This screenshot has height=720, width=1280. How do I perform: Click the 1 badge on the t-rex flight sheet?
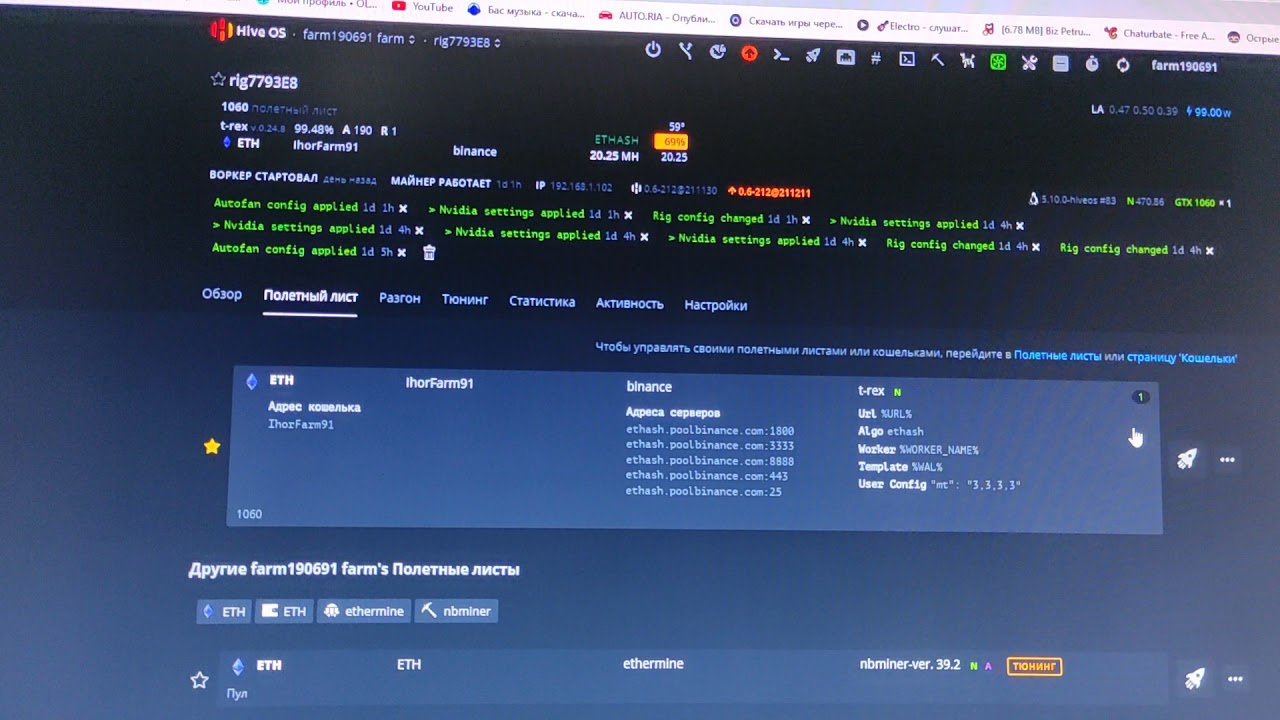1140,397
